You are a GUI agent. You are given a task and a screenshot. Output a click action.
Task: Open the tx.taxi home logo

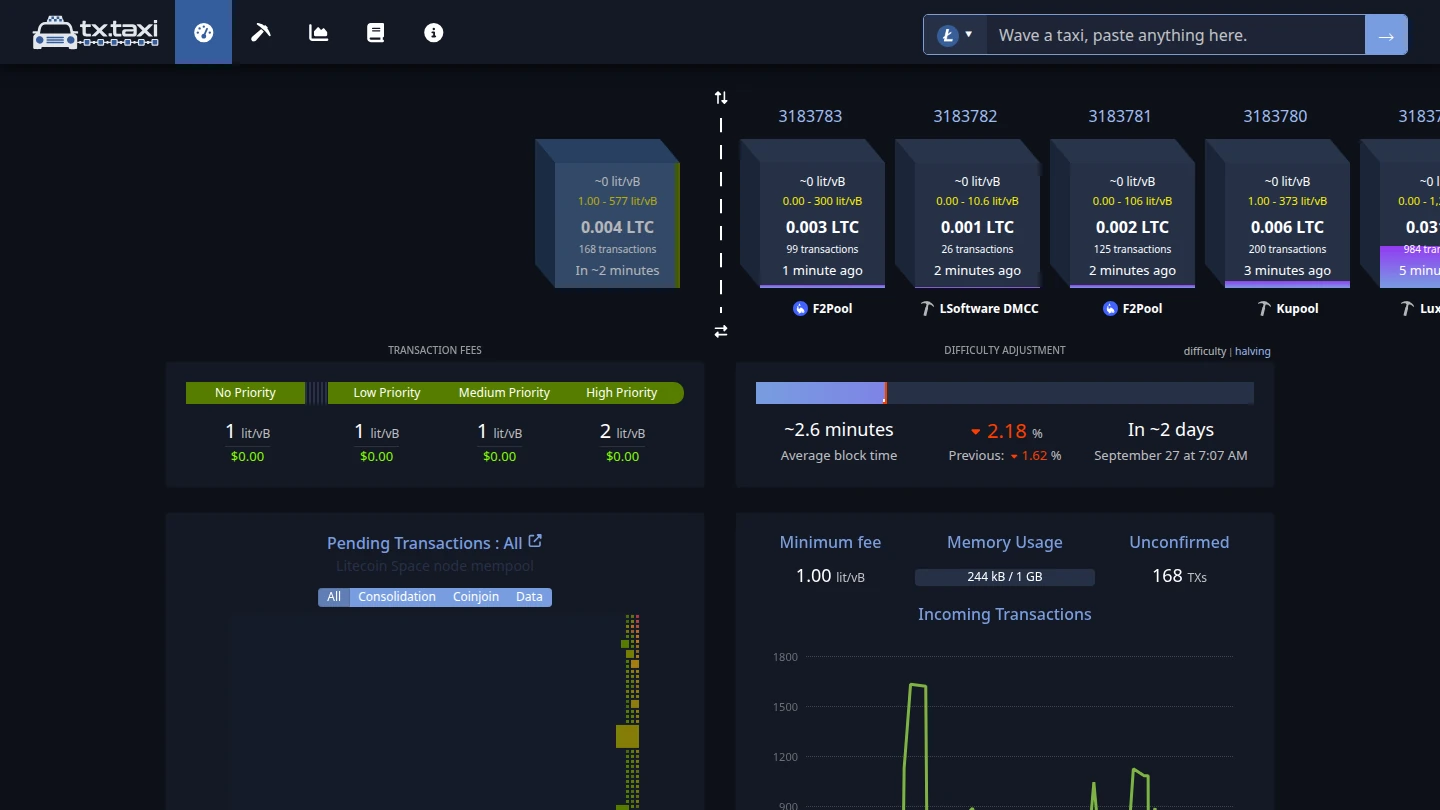pyautogui.click(x=95, y=32)
